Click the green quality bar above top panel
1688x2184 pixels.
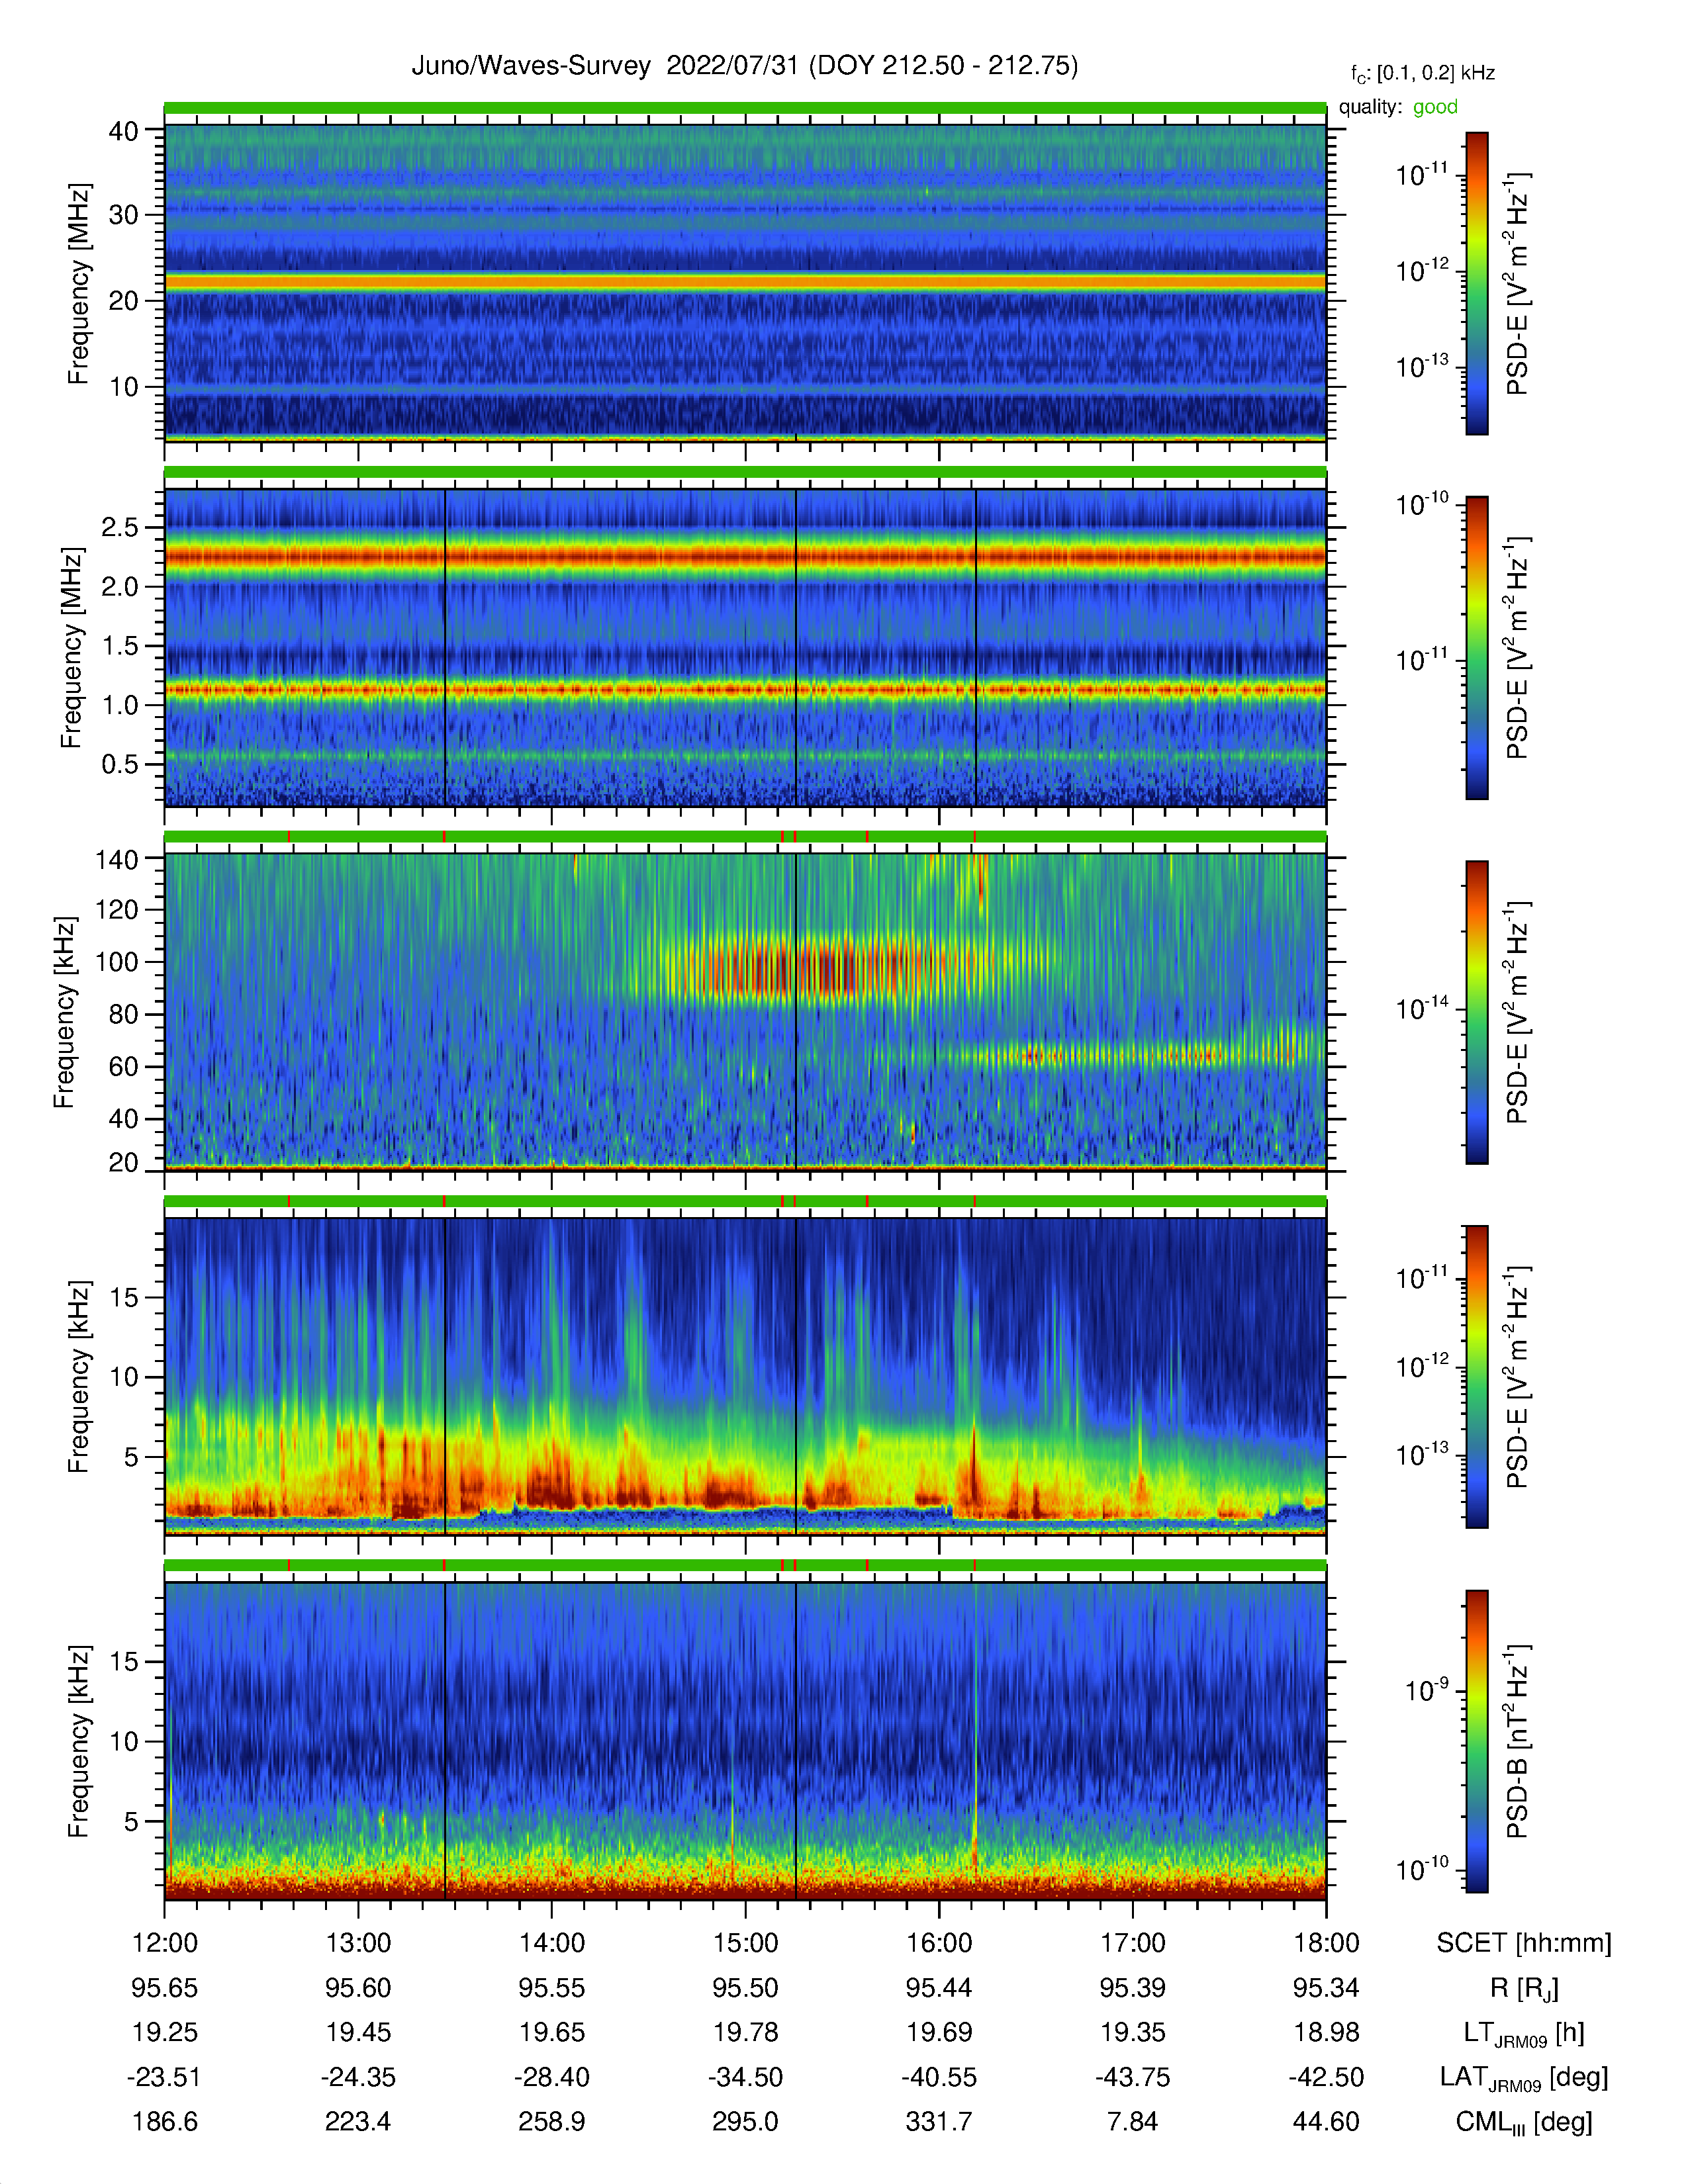click(745, 107)
